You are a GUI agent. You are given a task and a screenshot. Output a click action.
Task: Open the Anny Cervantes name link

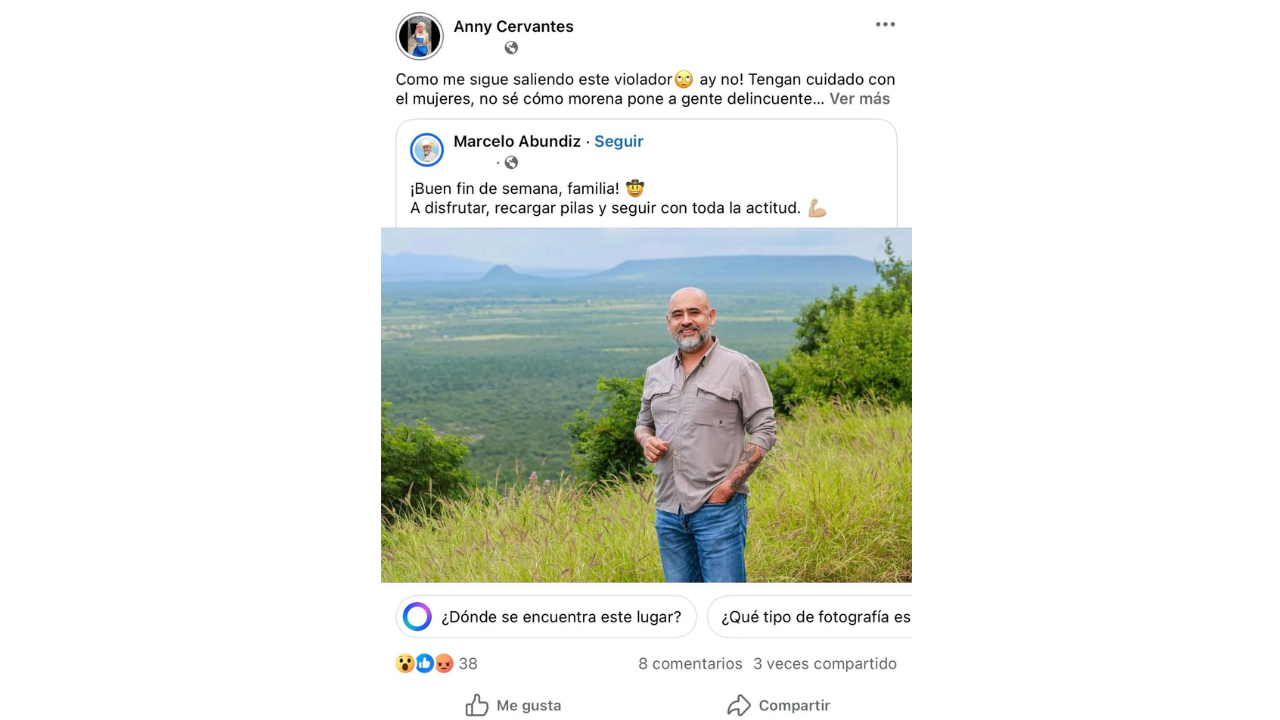click(513, 27)
